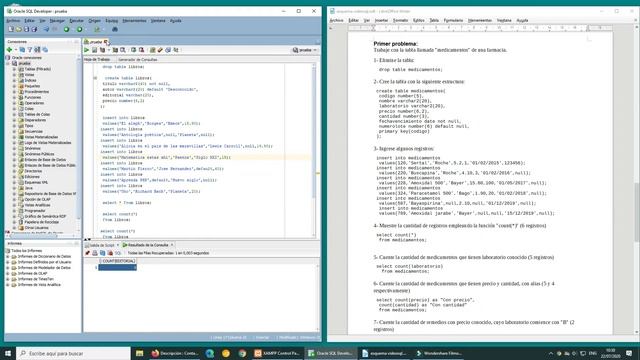Viewport: 640px width, 360px height.
Task: Click the green Forward navigation arrow
Action: (80, 29)
